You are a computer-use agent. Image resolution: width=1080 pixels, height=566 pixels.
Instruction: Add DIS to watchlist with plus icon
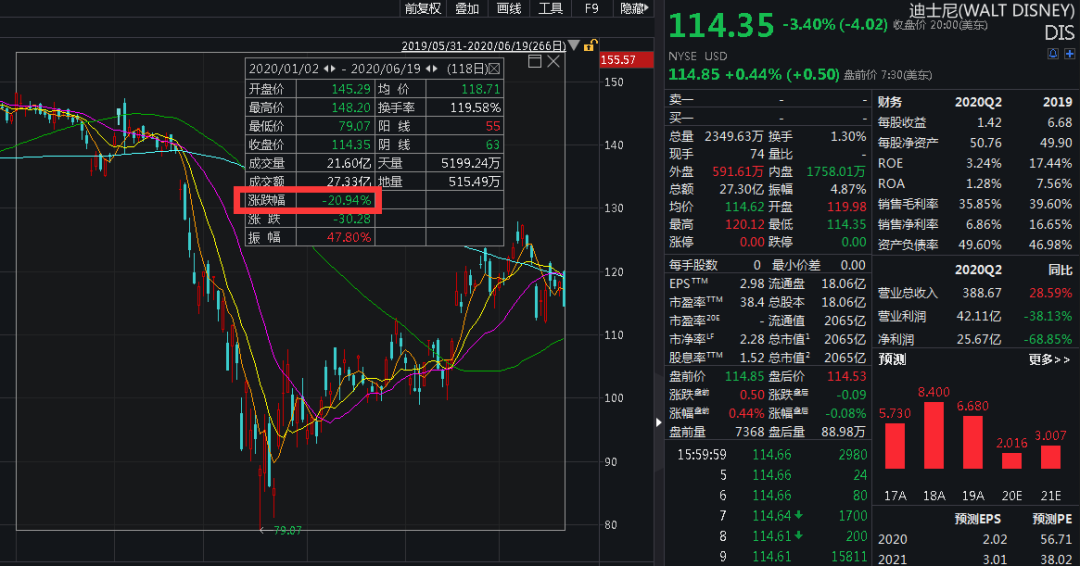pos(1070,54)
